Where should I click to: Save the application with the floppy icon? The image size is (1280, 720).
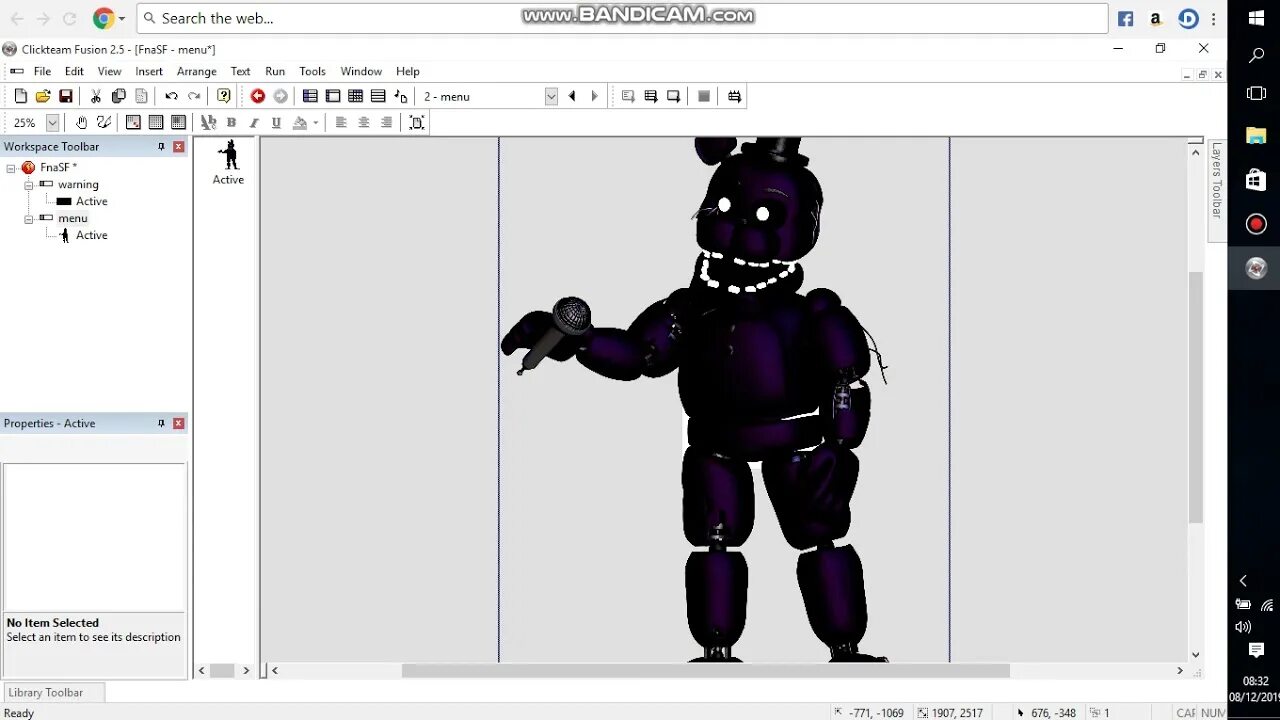pyautogui.click(x=66, y=96)
